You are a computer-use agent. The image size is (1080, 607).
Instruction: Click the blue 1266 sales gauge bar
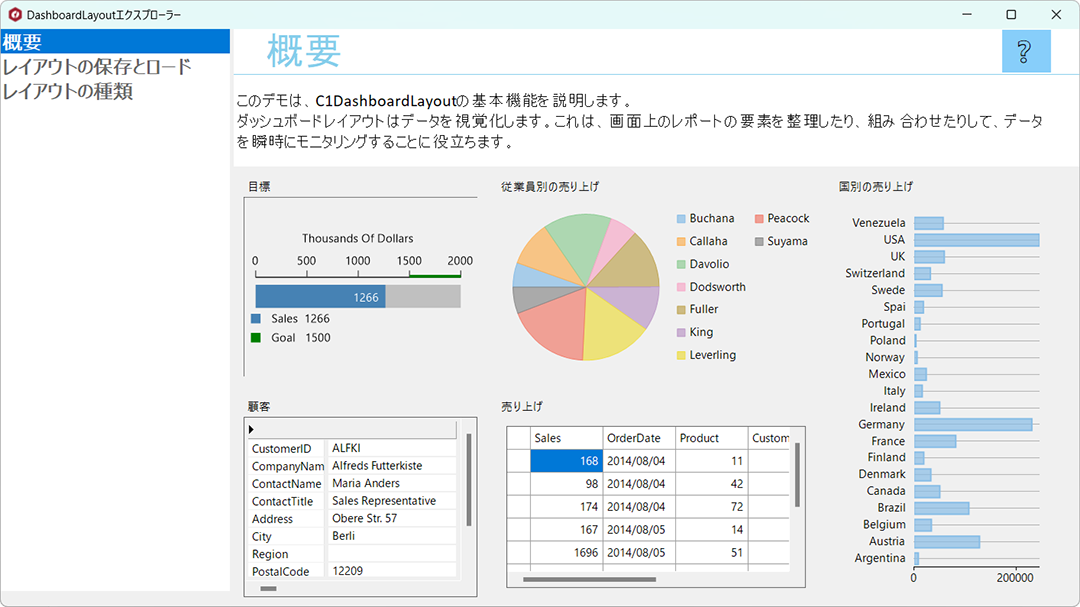pyautogui.click(x=320, y=297)
